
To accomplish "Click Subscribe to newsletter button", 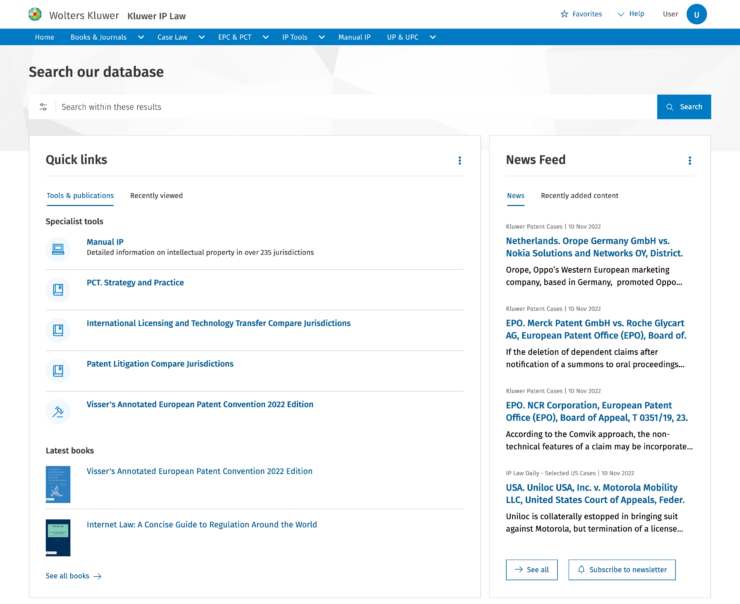I will coord(622,570).
